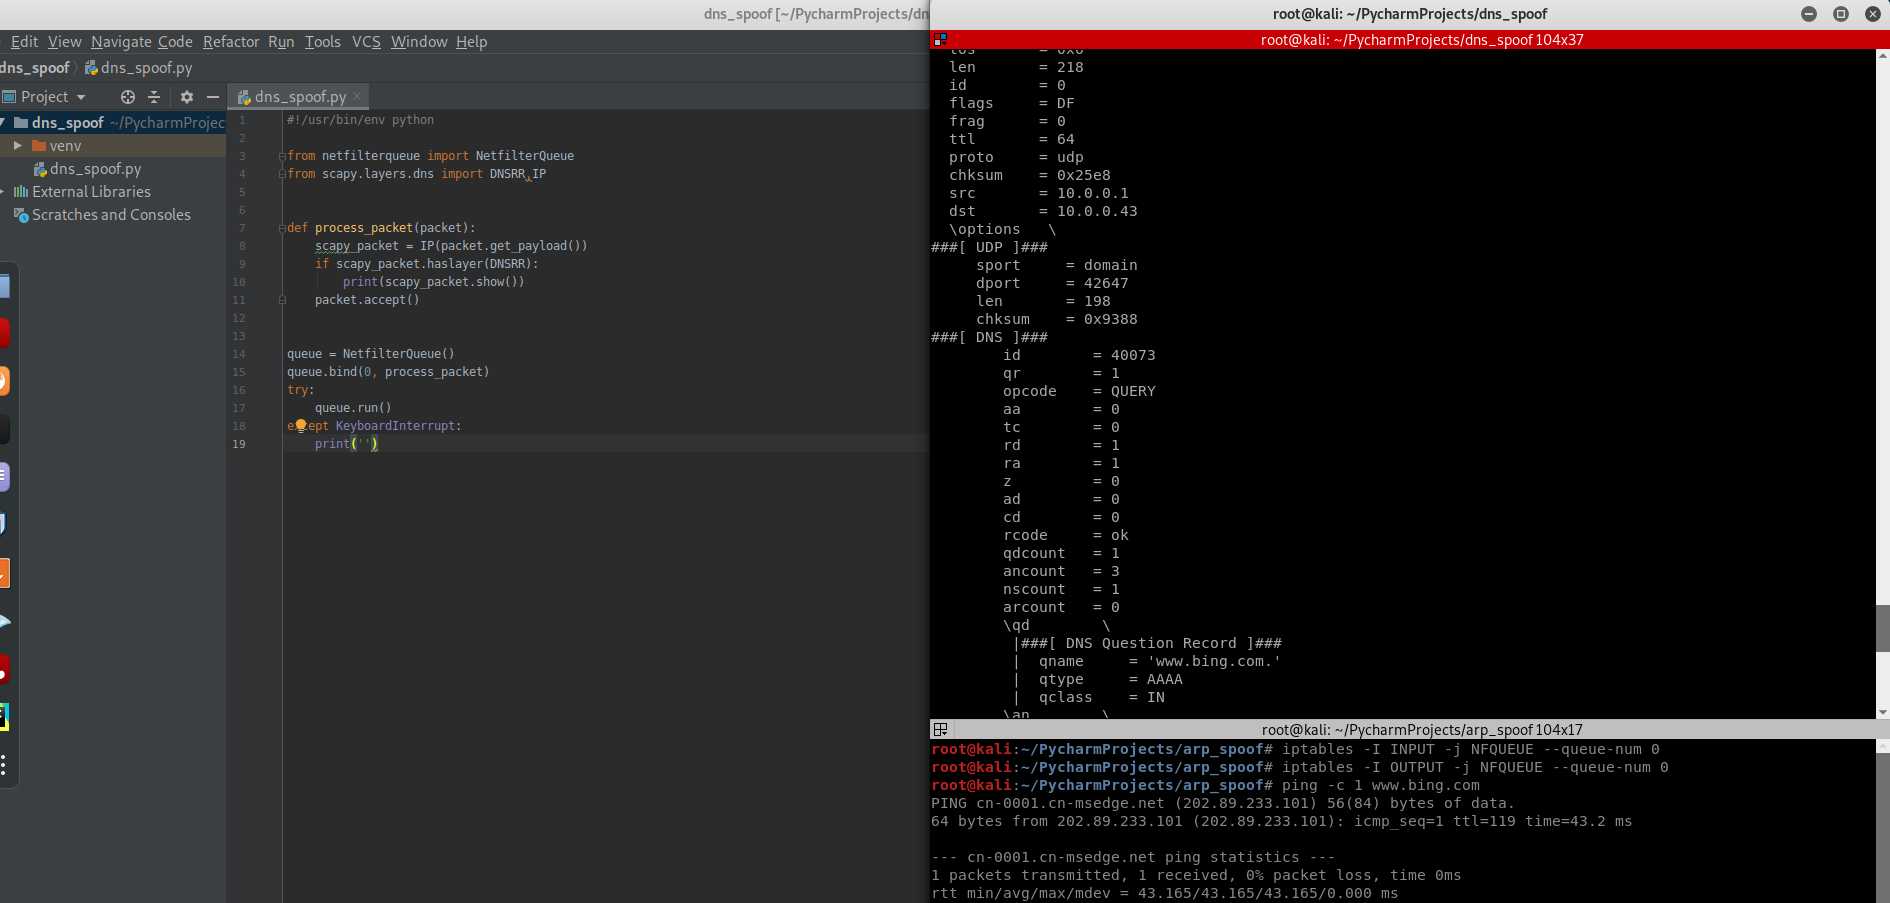This screenshot has height=903, width=1890.
Task: Minimize the root@kali terminal window
Action: [x=1808, y=14]
